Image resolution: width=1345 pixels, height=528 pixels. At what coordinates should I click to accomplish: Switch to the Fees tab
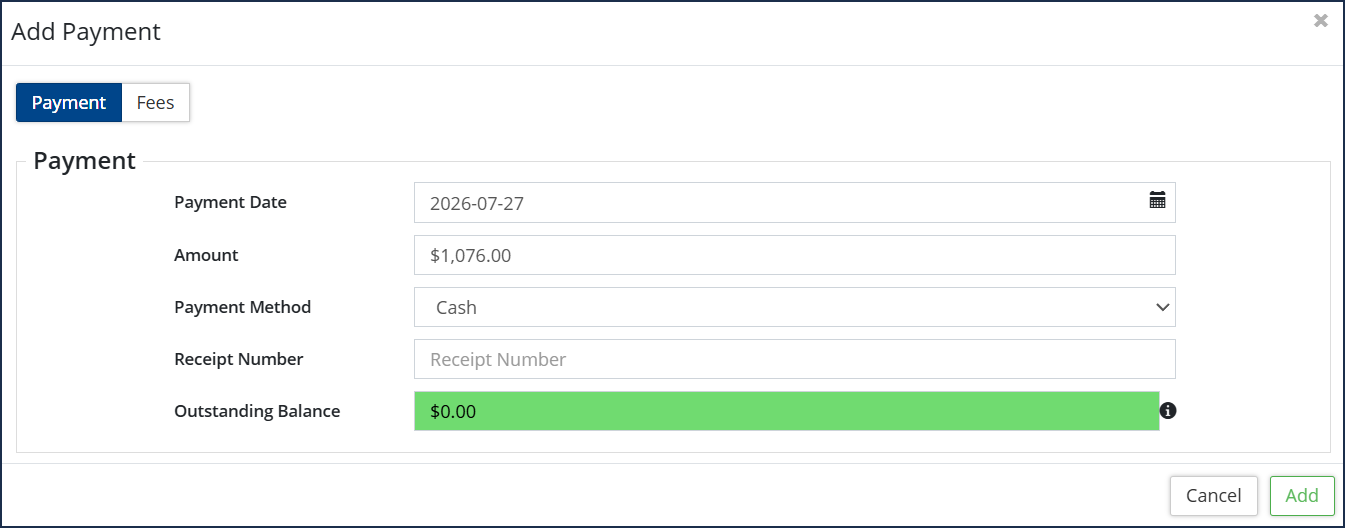[x=155, y=102]
